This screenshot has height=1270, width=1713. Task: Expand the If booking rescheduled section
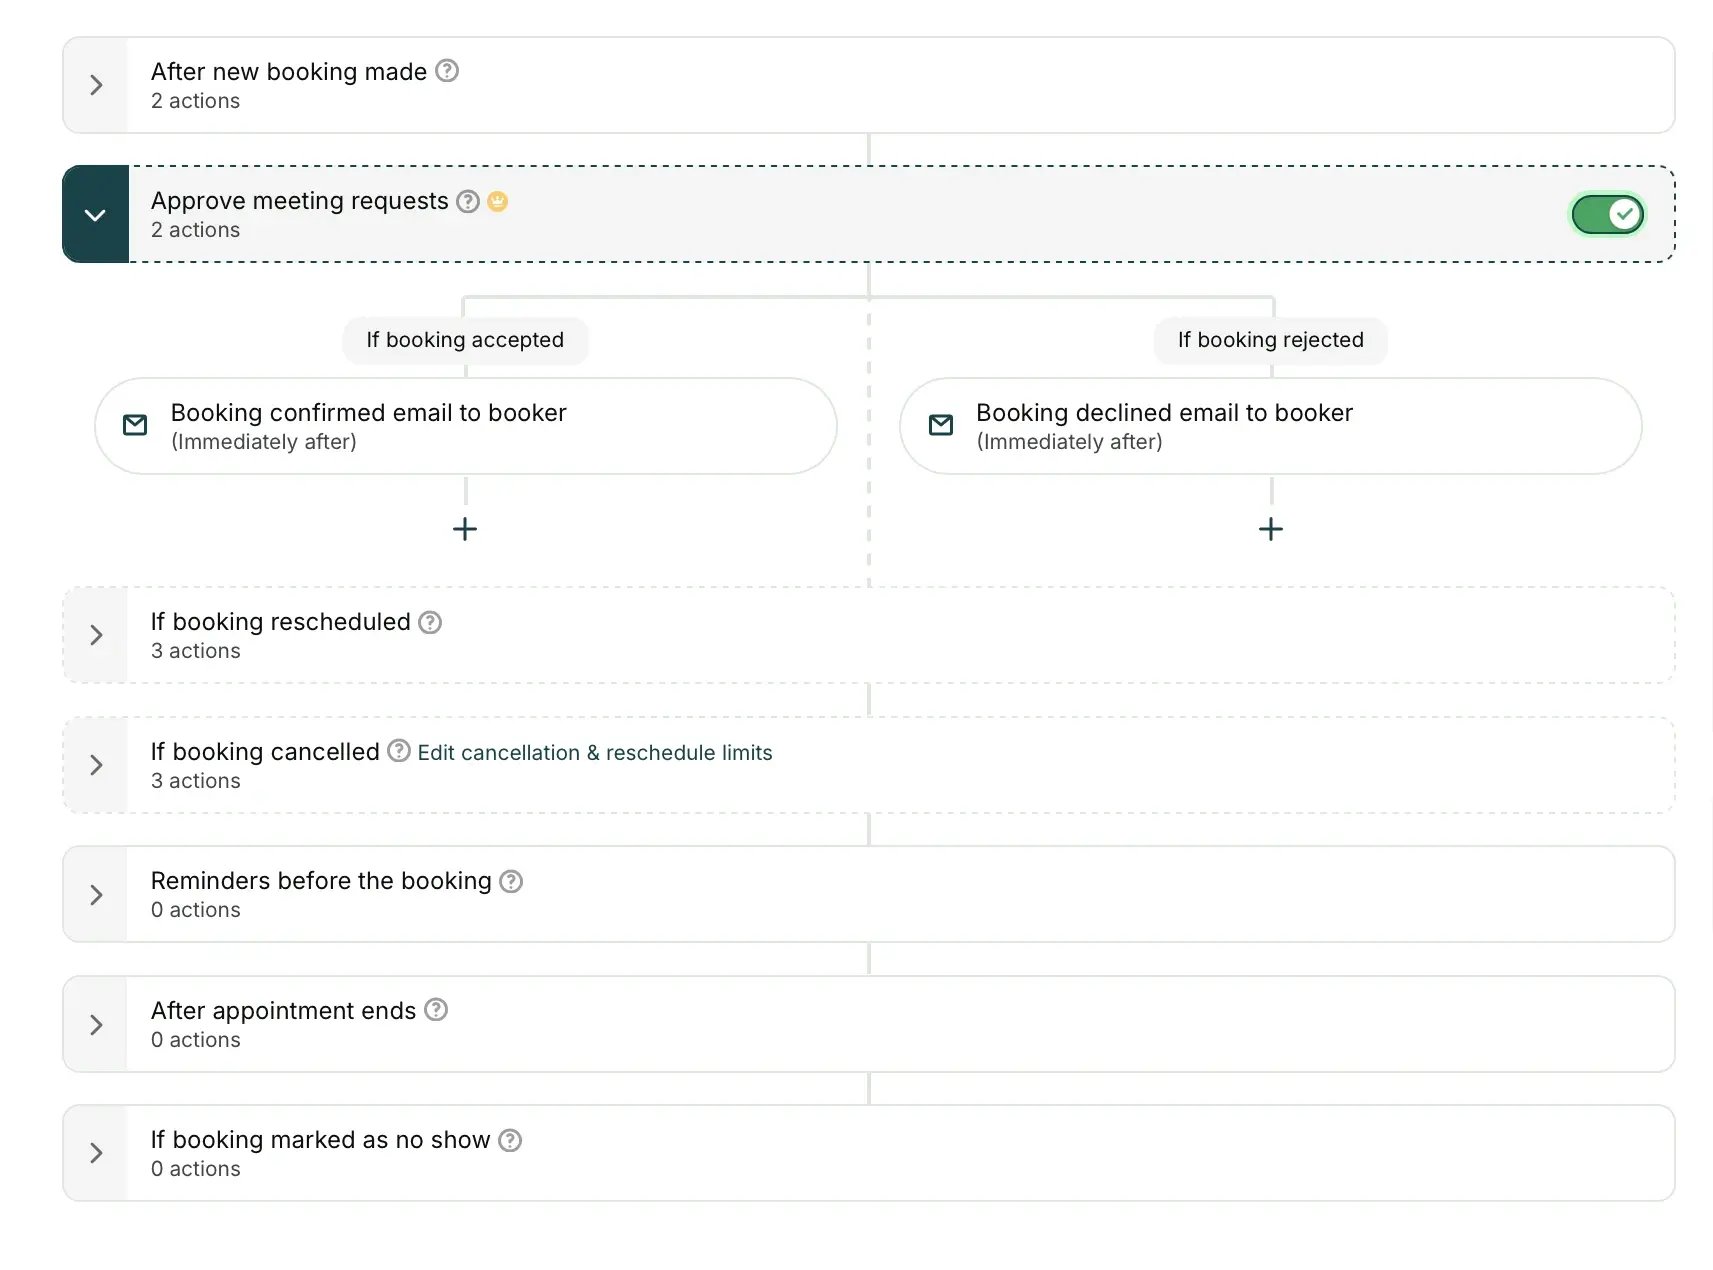point(96,635)
